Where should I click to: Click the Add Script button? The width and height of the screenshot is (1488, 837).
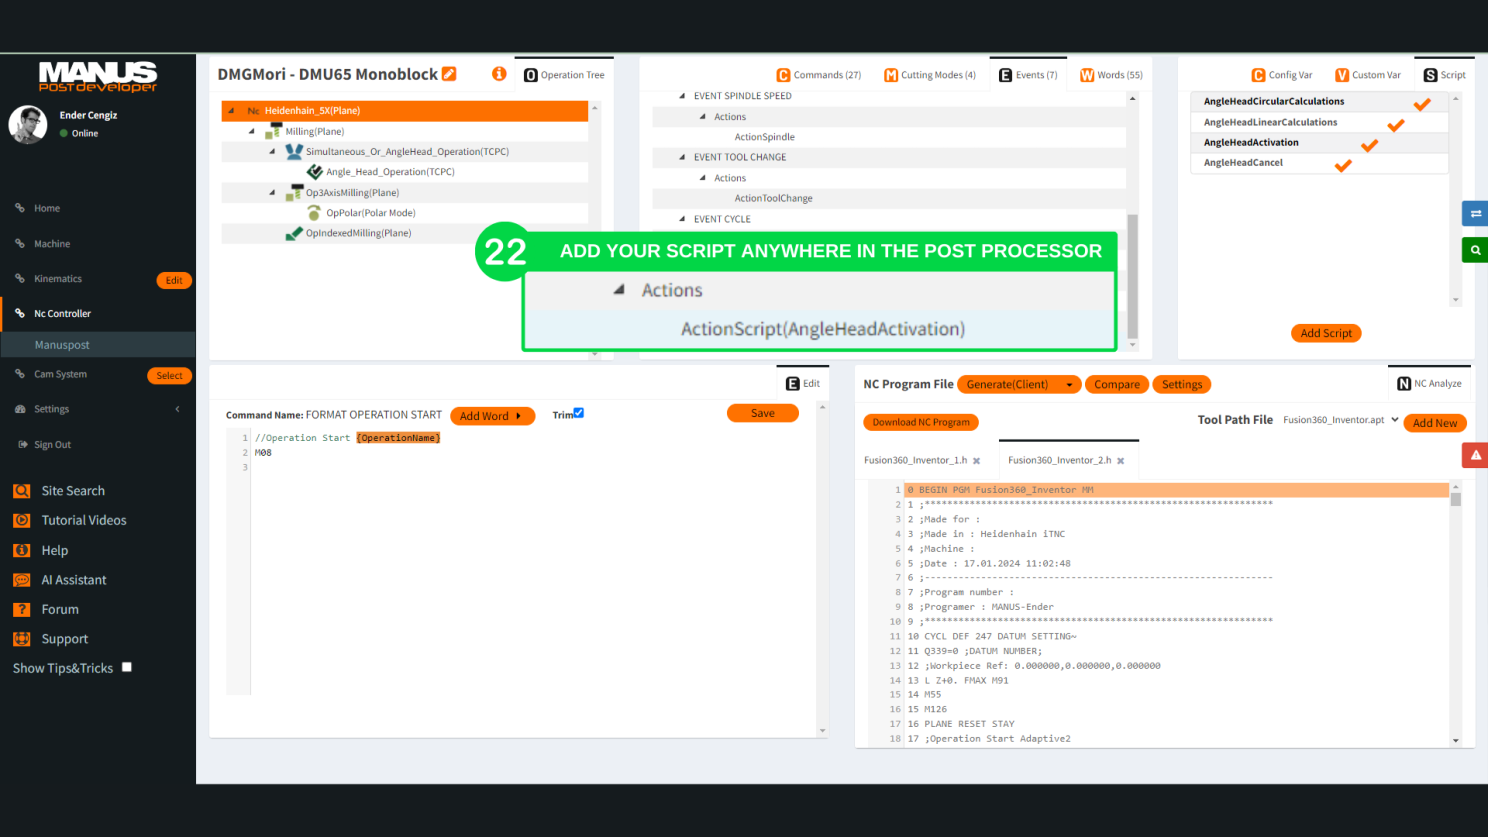point(1325,333)
